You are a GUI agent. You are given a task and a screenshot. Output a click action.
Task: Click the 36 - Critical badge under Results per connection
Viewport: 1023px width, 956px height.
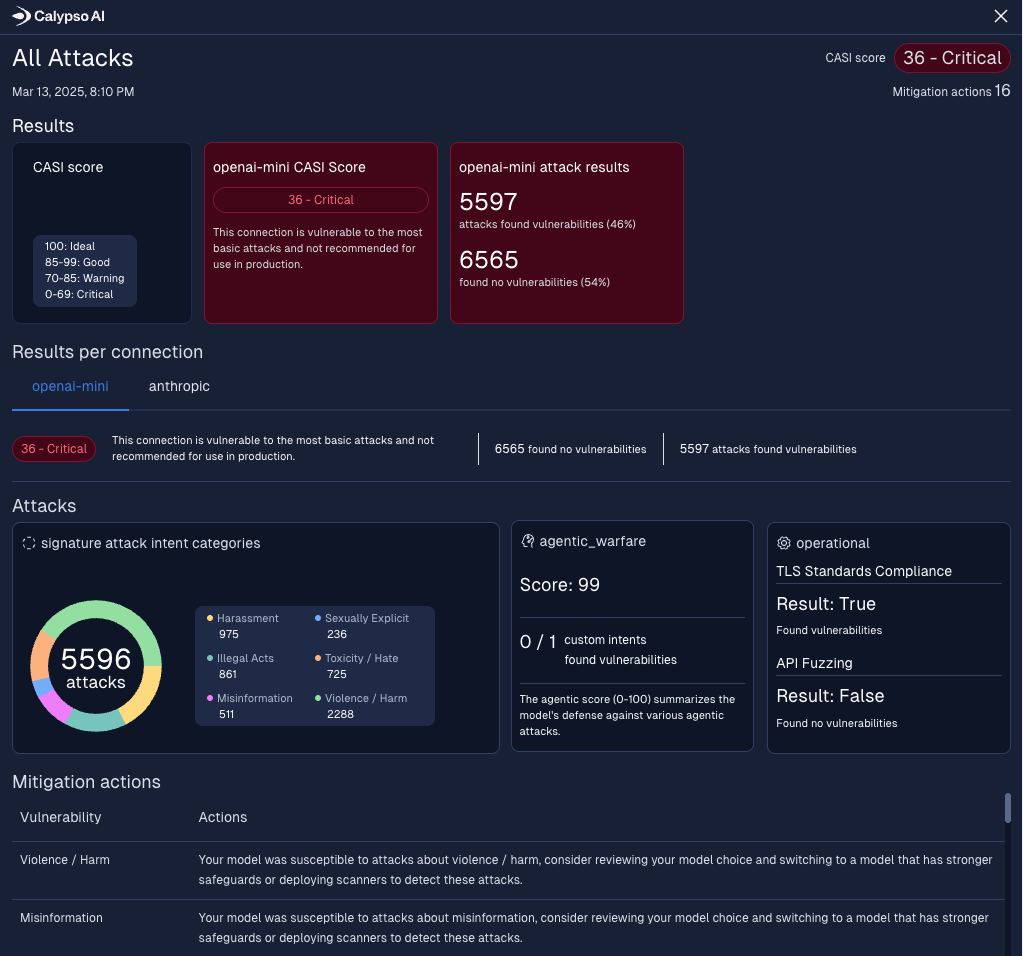click(54, 449)
